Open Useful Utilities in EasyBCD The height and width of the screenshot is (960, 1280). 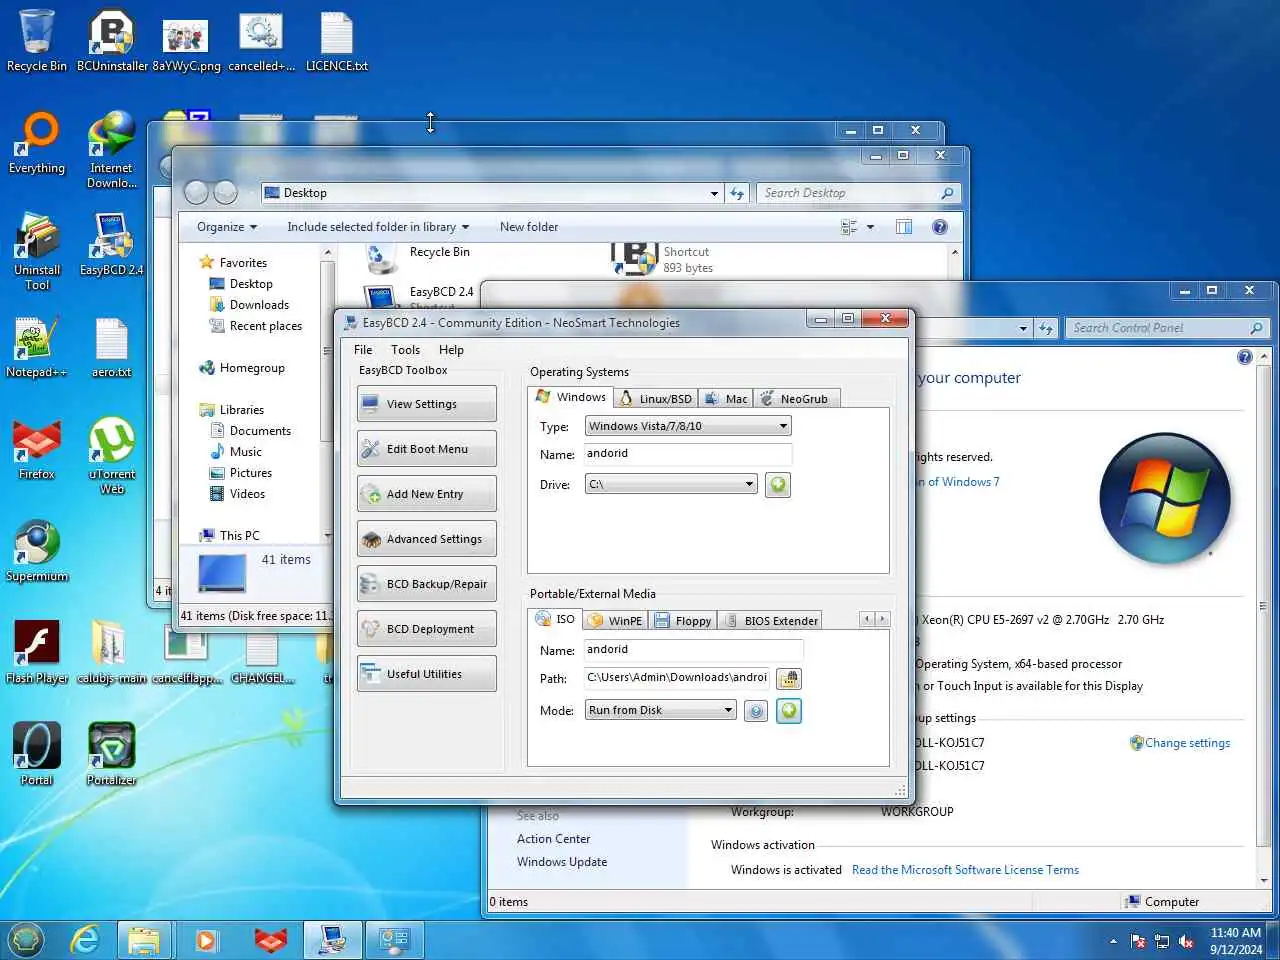coord(426,674)
